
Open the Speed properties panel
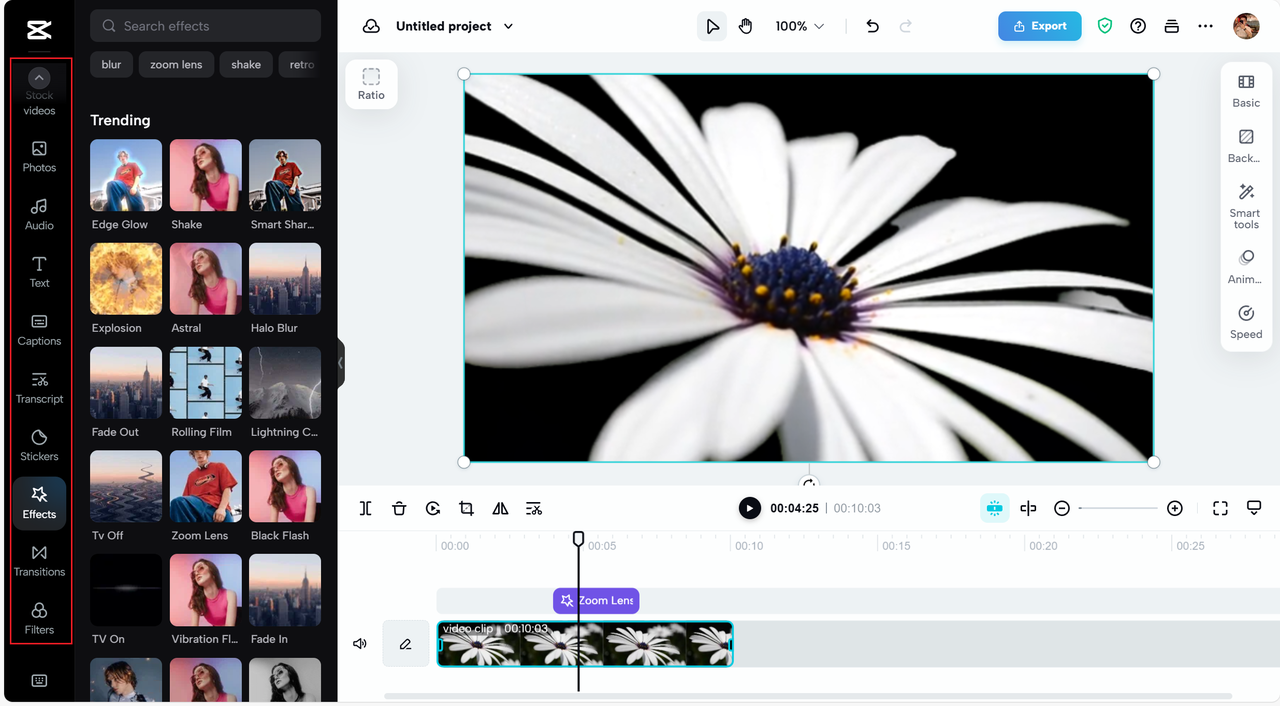coord(1246,322)
